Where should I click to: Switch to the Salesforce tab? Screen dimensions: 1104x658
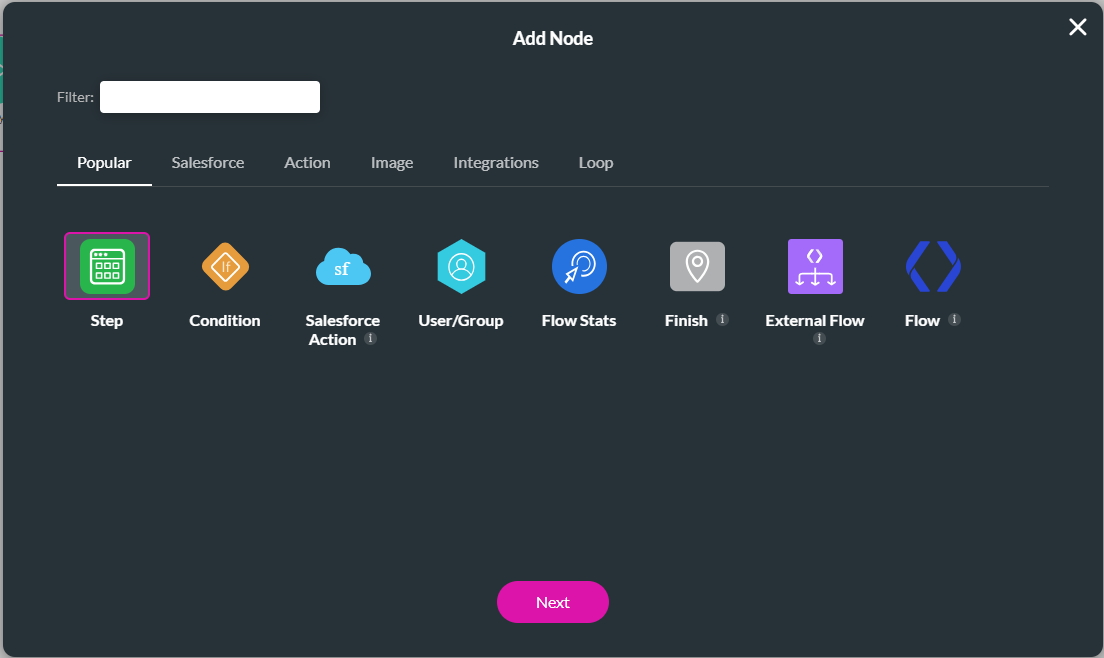[207, 162]
